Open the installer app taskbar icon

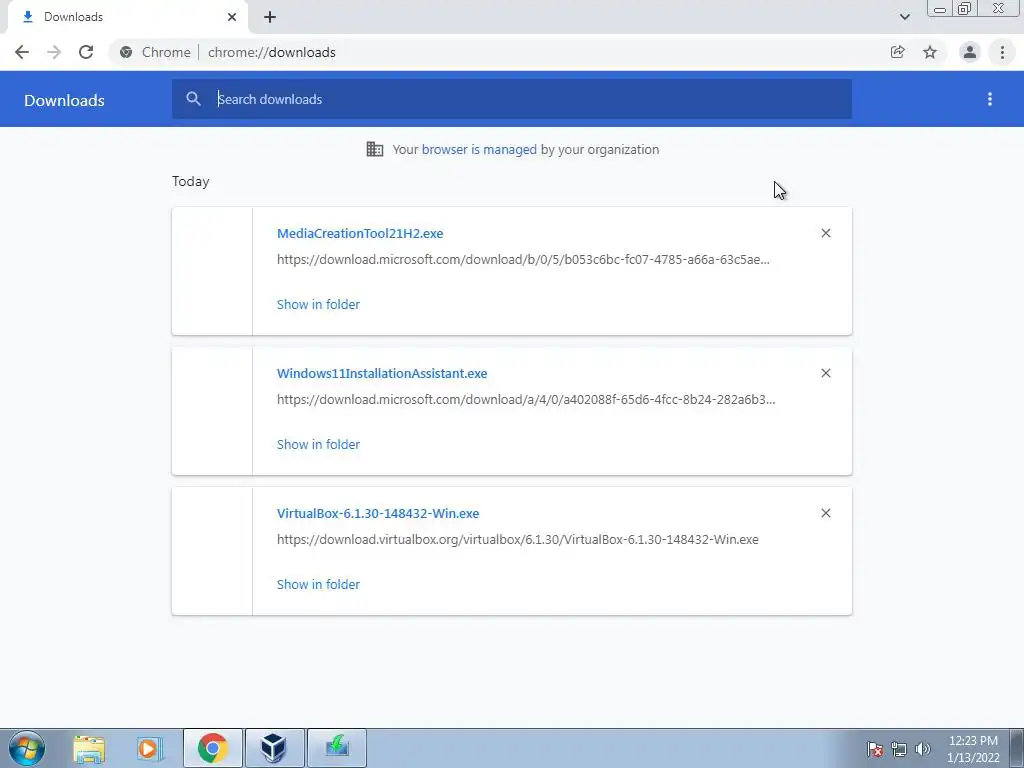point(337,748)
